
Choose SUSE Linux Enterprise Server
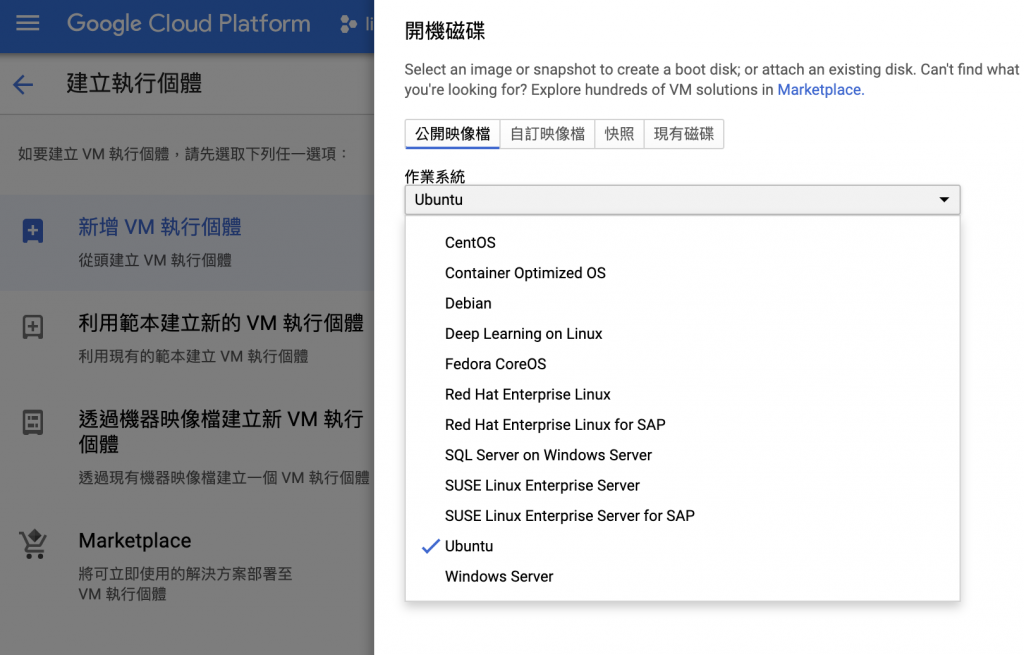click(682, 485)
